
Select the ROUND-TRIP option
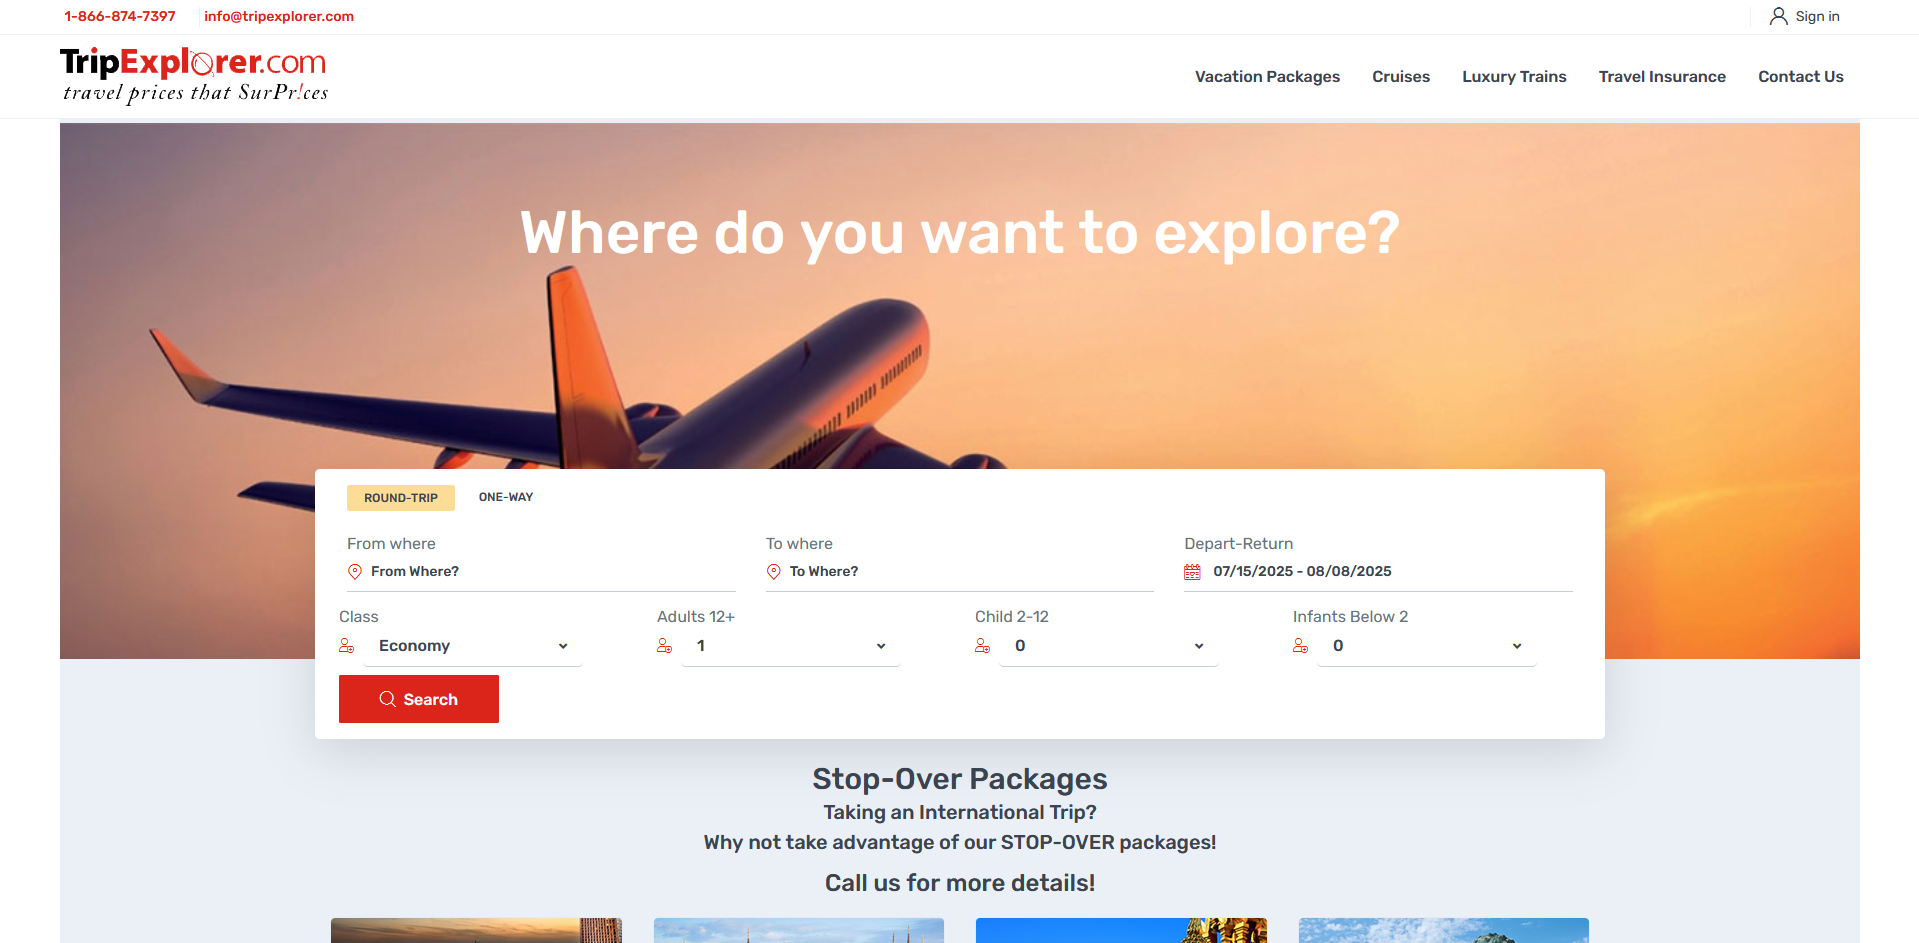[401, 498]
